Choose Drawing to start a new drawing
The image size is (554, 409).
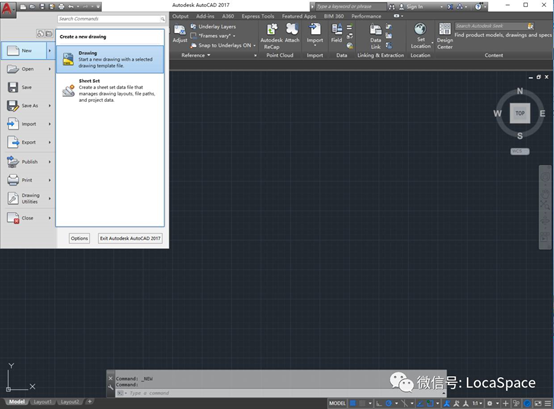110,59
